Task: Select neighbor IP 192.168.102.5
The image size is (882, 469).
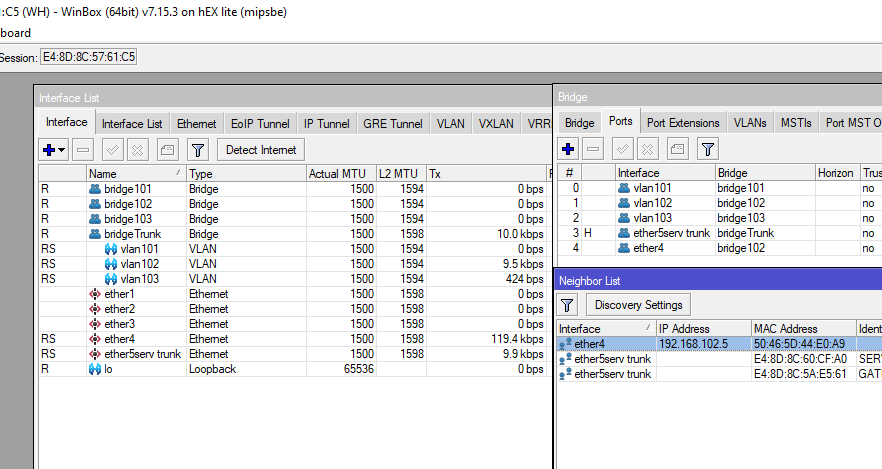Action: coord(693,344)
